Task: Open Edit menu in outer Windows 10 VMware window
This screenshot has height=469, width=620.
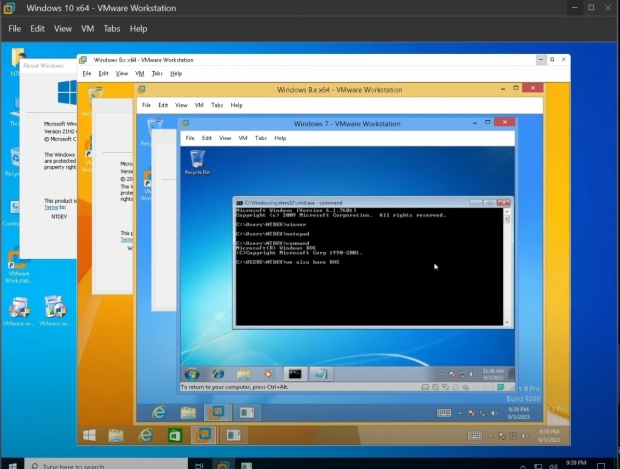Action: click(x=37, y=28)
